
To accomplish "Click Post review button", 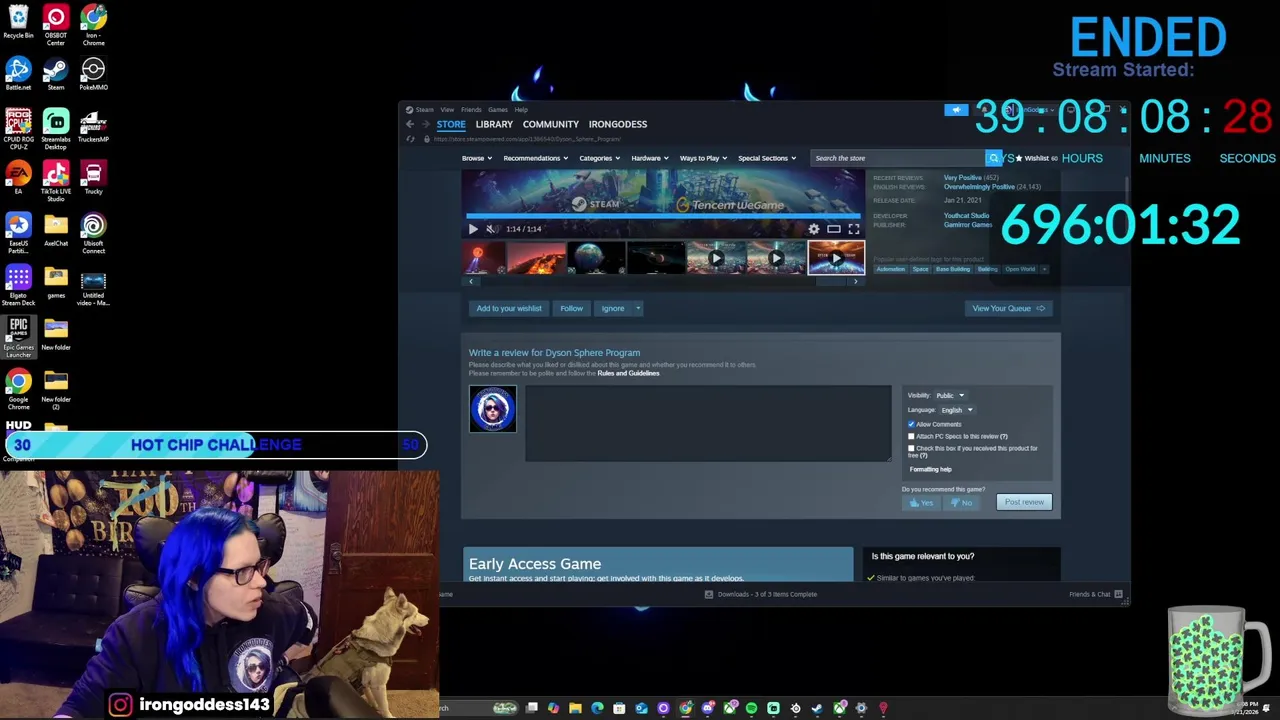I will (1024, 502).
